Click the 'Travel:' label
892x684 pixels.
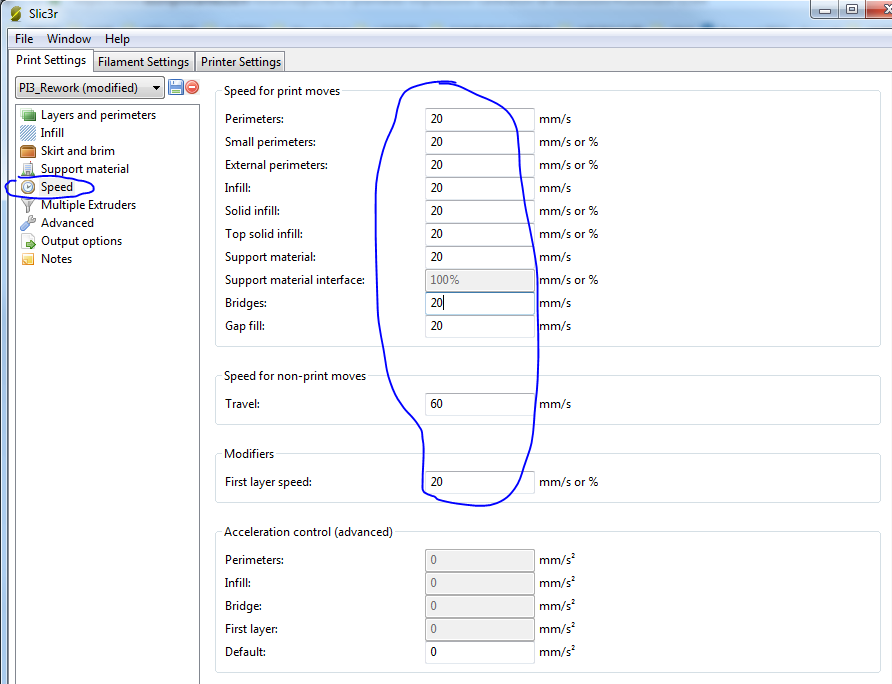point(242,404)
